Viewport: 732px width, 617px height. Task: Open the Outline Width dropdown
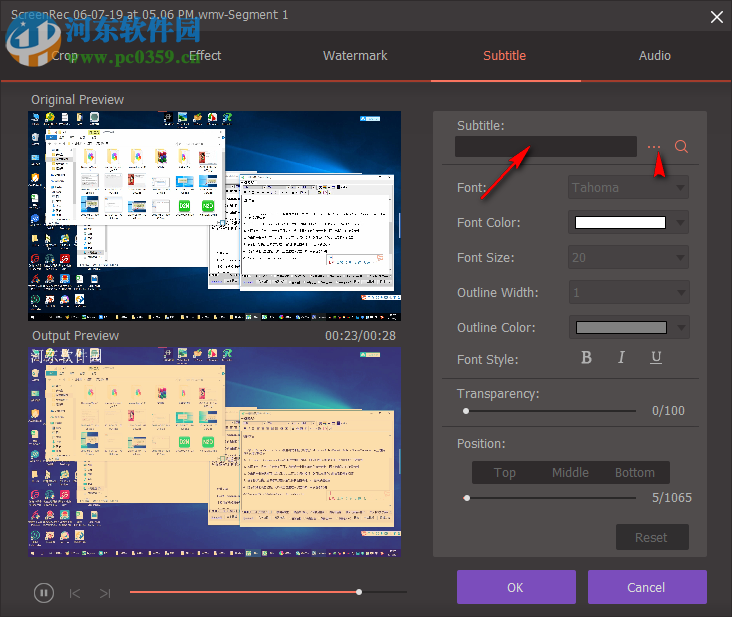tap(629, 293)
